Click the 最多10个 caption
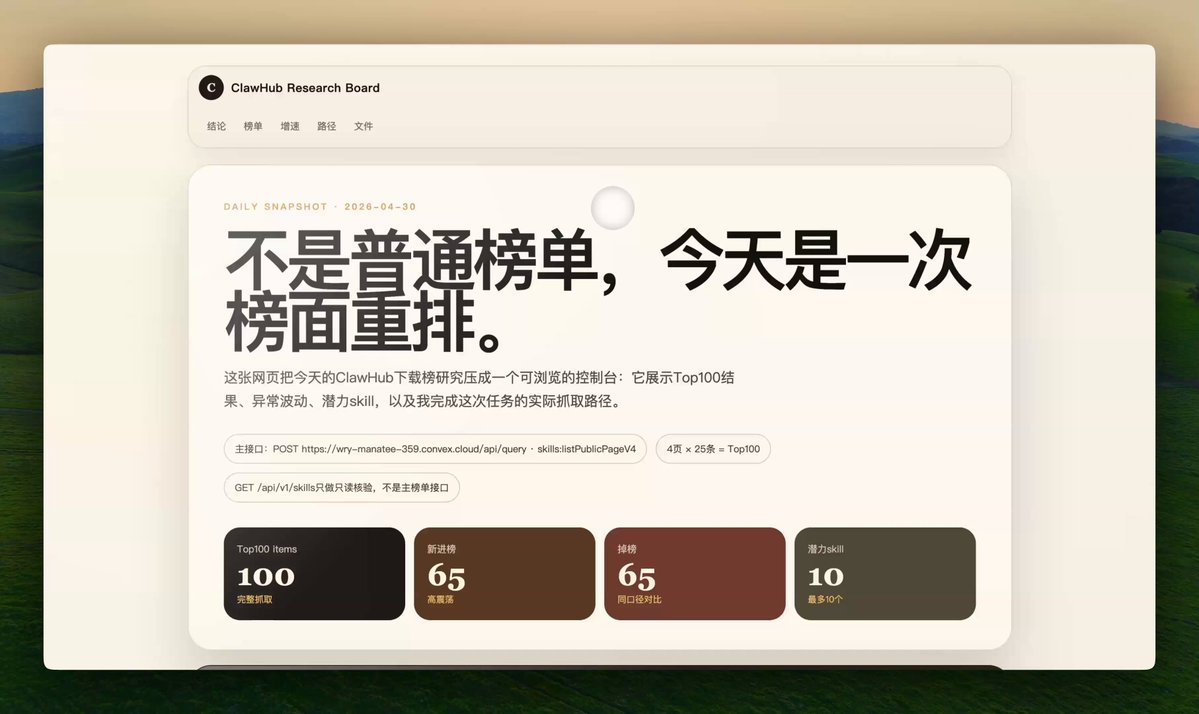This screenshot has height=714, width=1199. tap(825, 599)
